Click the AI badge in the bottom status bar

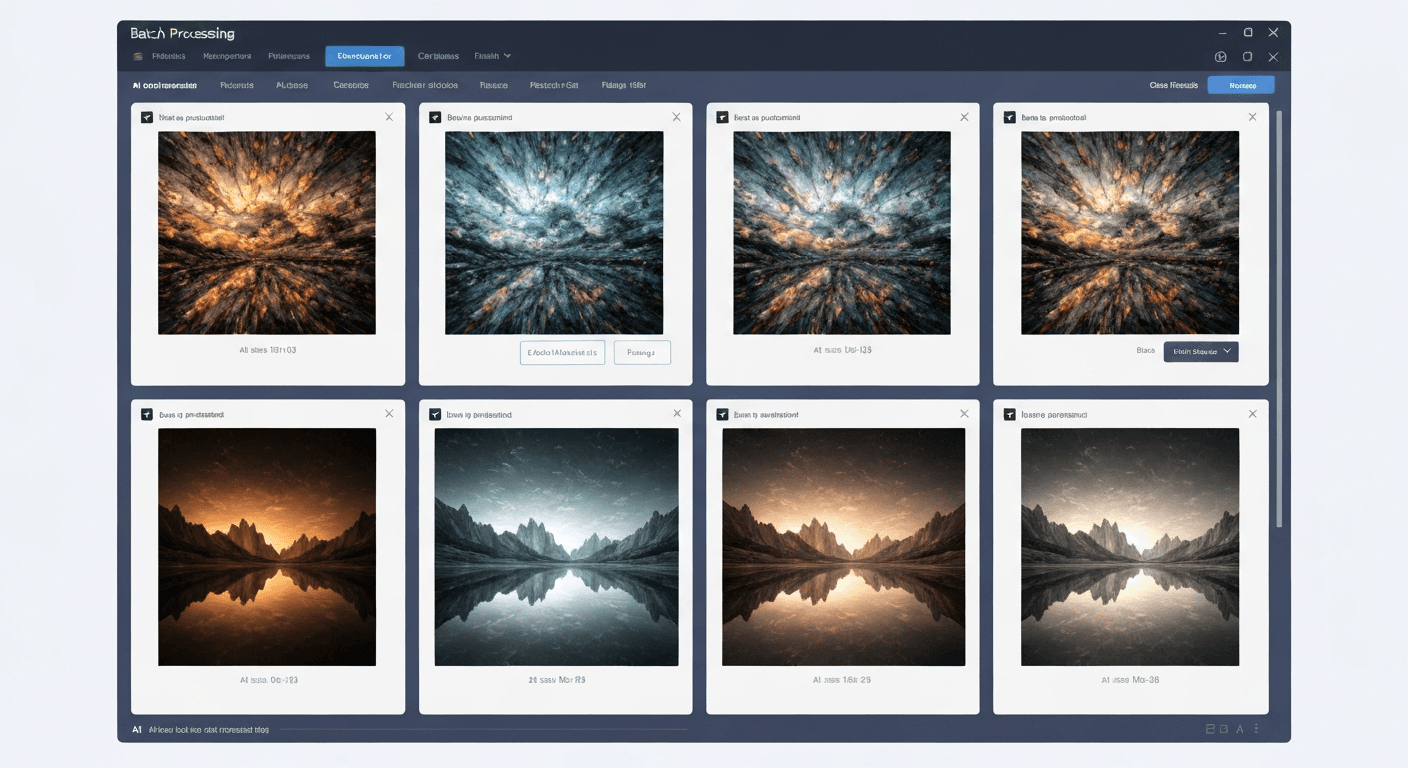tap(137, 729)
